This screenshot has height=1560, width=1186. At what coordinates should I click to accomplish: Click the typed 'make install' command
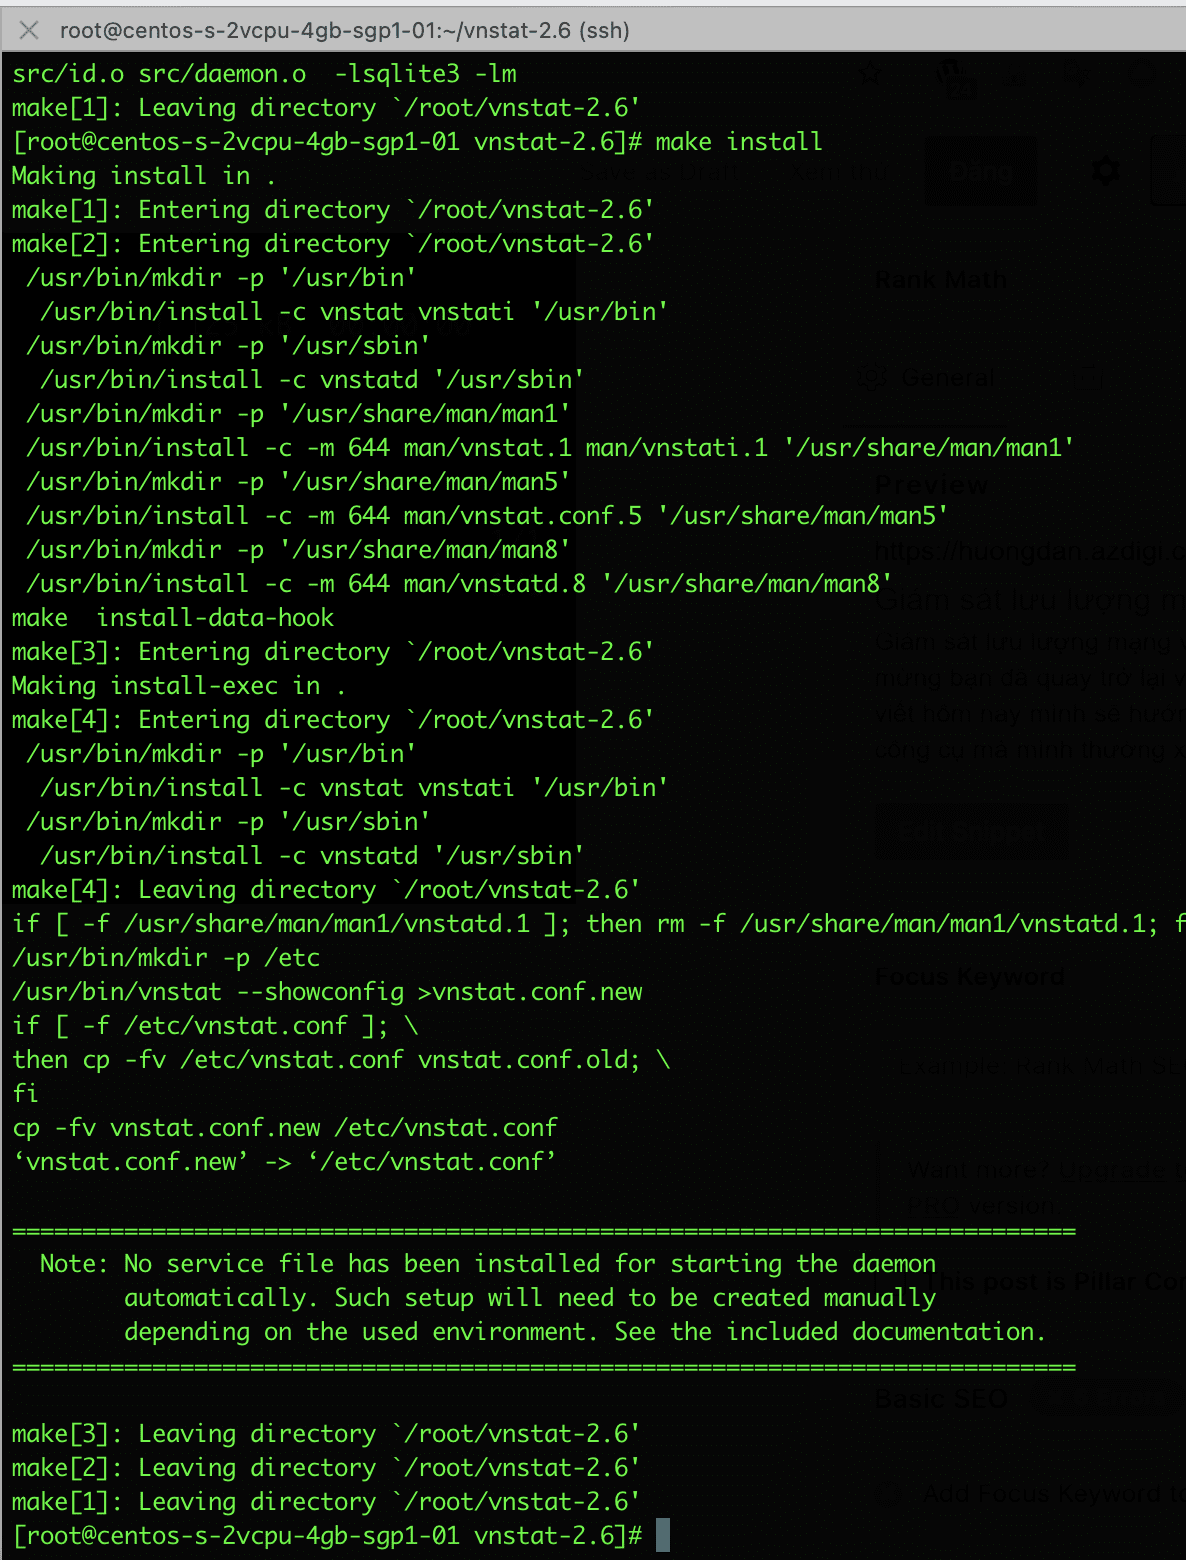coord(738,142)
